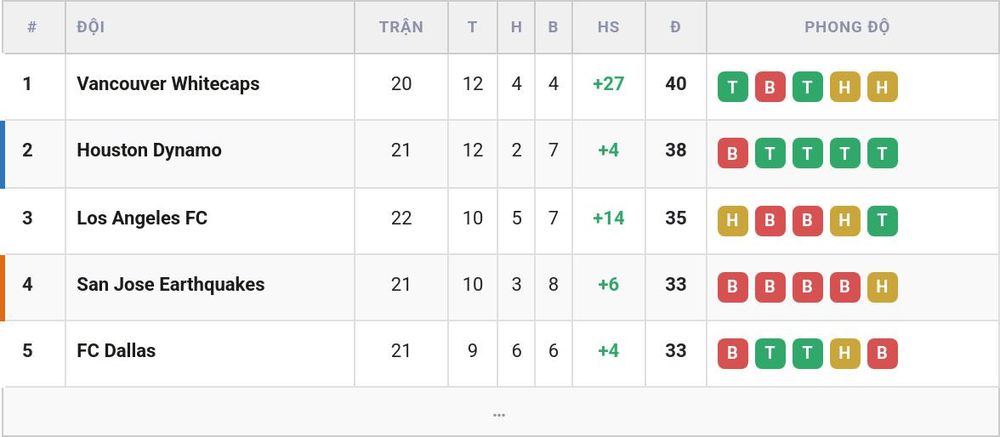The width and height of the screenshot is (1000, 437).
Task: Expand the table via the ellipsis row
Action: coord(499,412)
